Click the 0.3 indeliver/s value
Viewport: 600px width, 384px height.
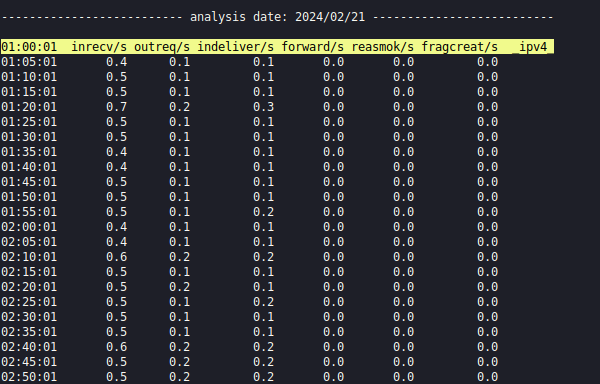tap(264, 107)
